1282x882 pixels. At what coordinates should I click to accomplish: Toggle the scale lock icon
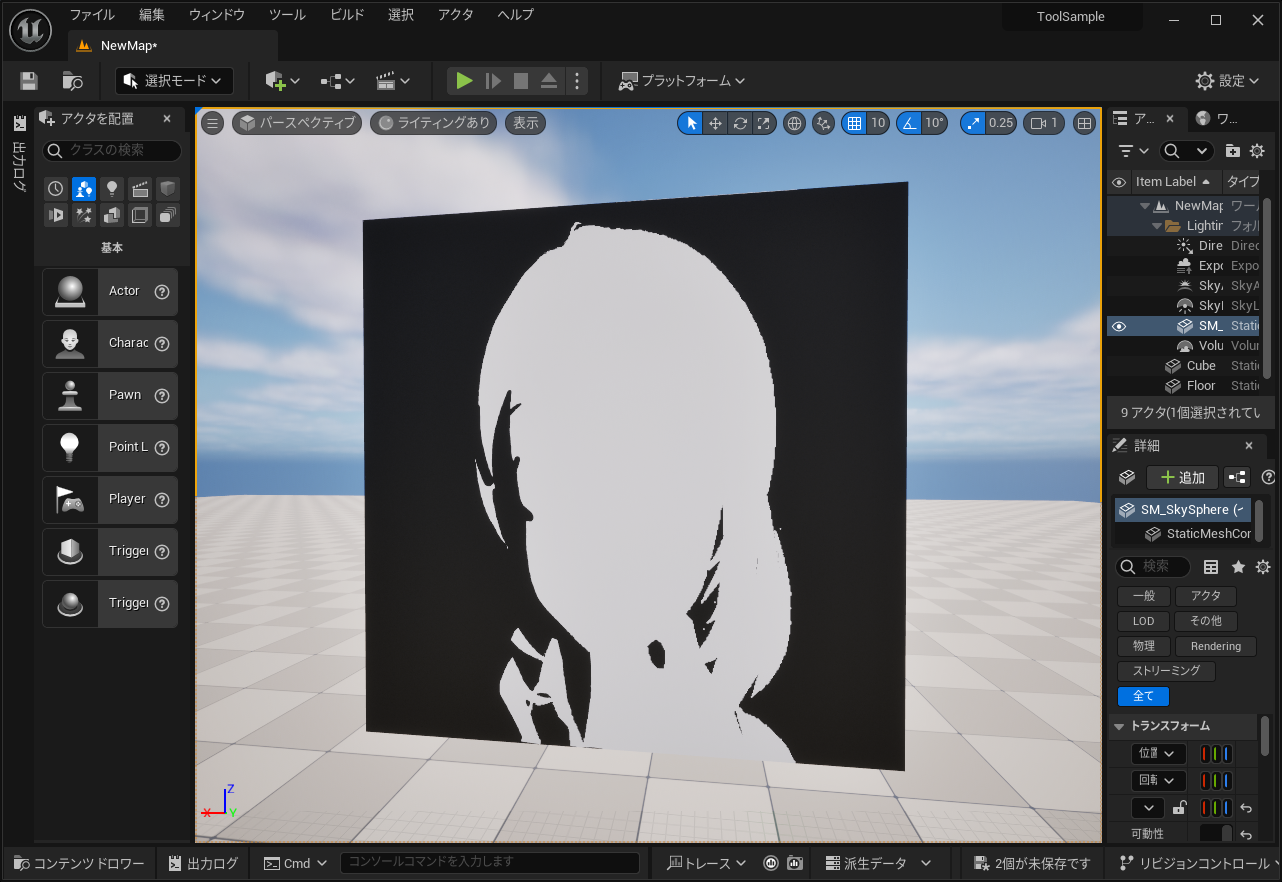coord(1179,808)
